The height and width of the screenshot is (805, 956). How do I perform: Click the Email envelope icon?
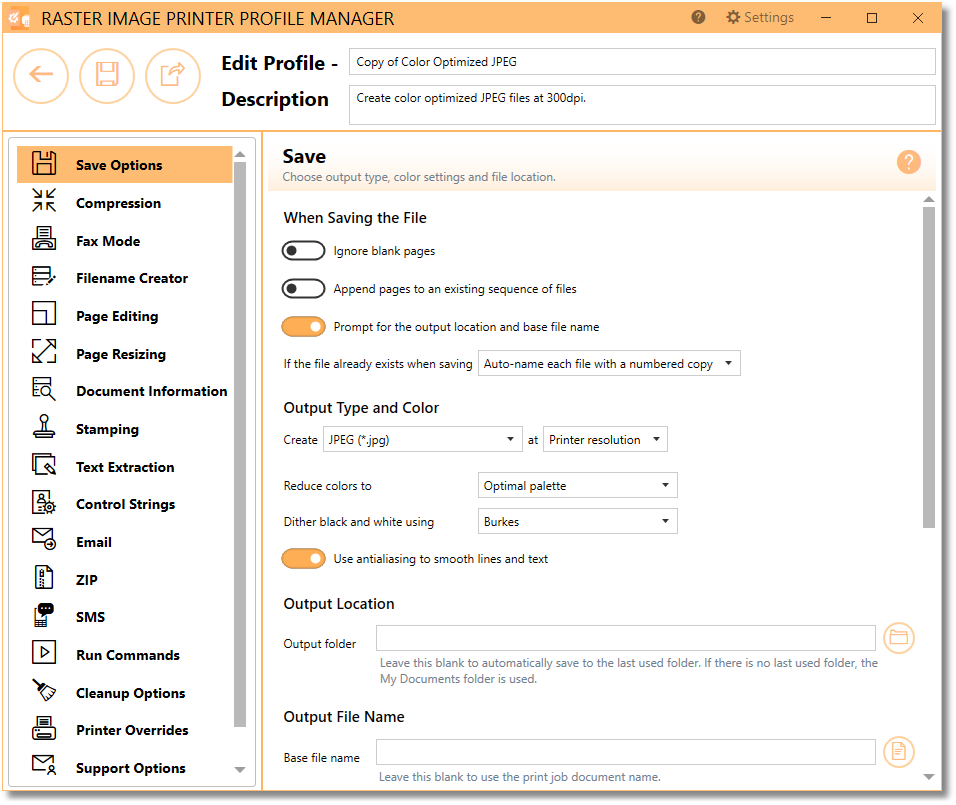[x=44, y=539]
